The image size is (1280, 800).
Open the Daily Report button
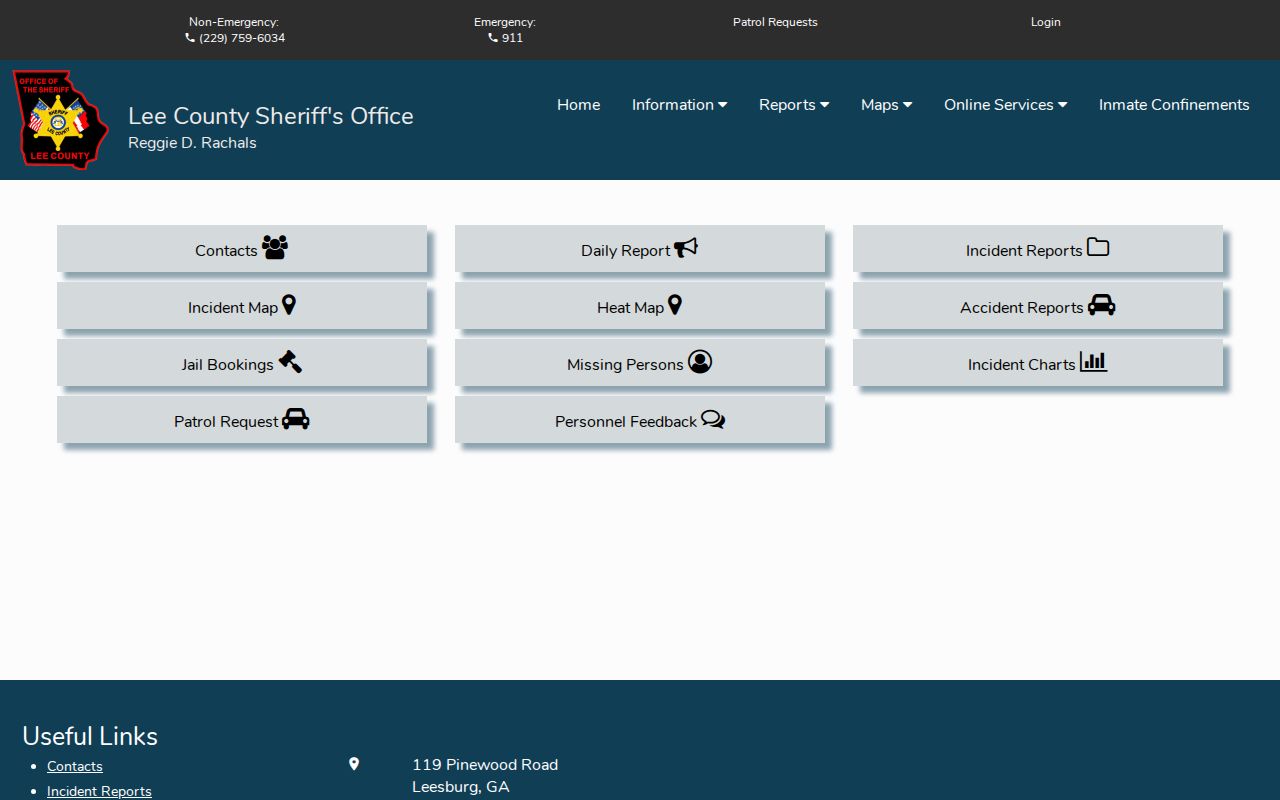click(x=640, y=249)
